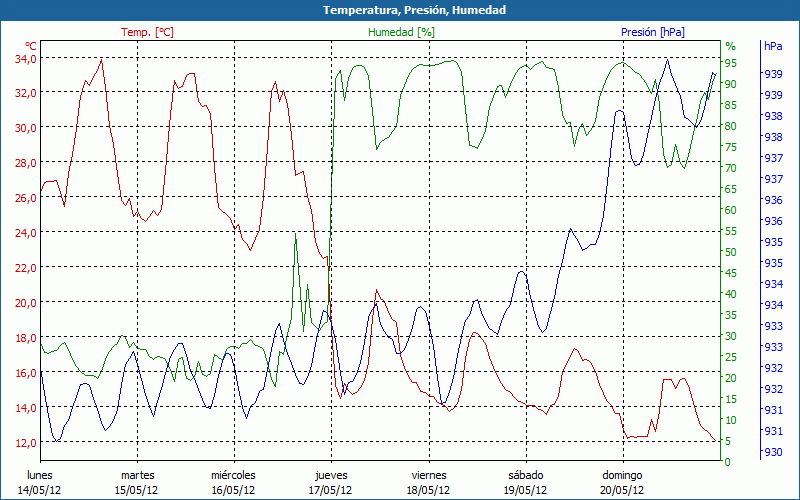Click the hPa unit label on pressure axis
Image resolution: width=800 pixels, height=500 pixels.
pyautogui.click(x=773, y=46)
